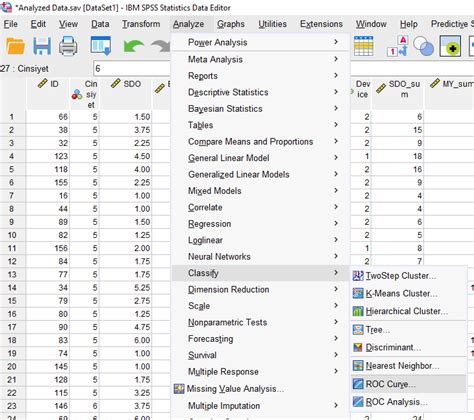Select the Classify menu entry
Viewport: 474px width, 420px height.
coord(261,273)
